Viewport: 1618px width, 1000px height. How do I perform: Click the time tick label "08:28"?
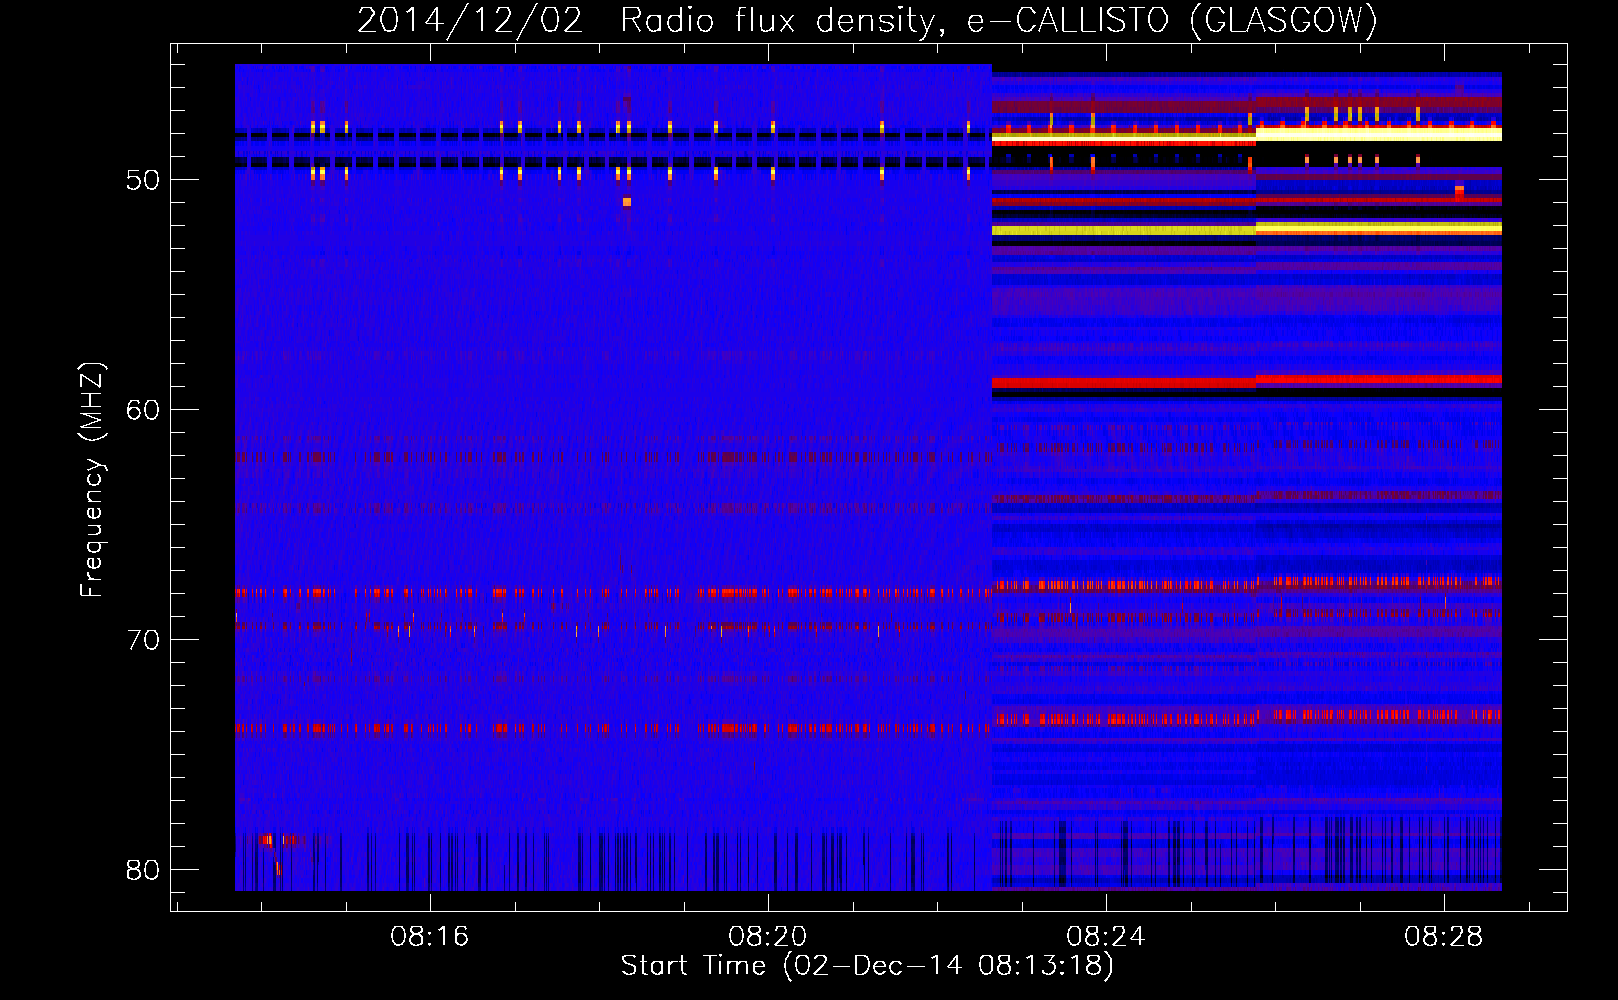point(1444,937)
